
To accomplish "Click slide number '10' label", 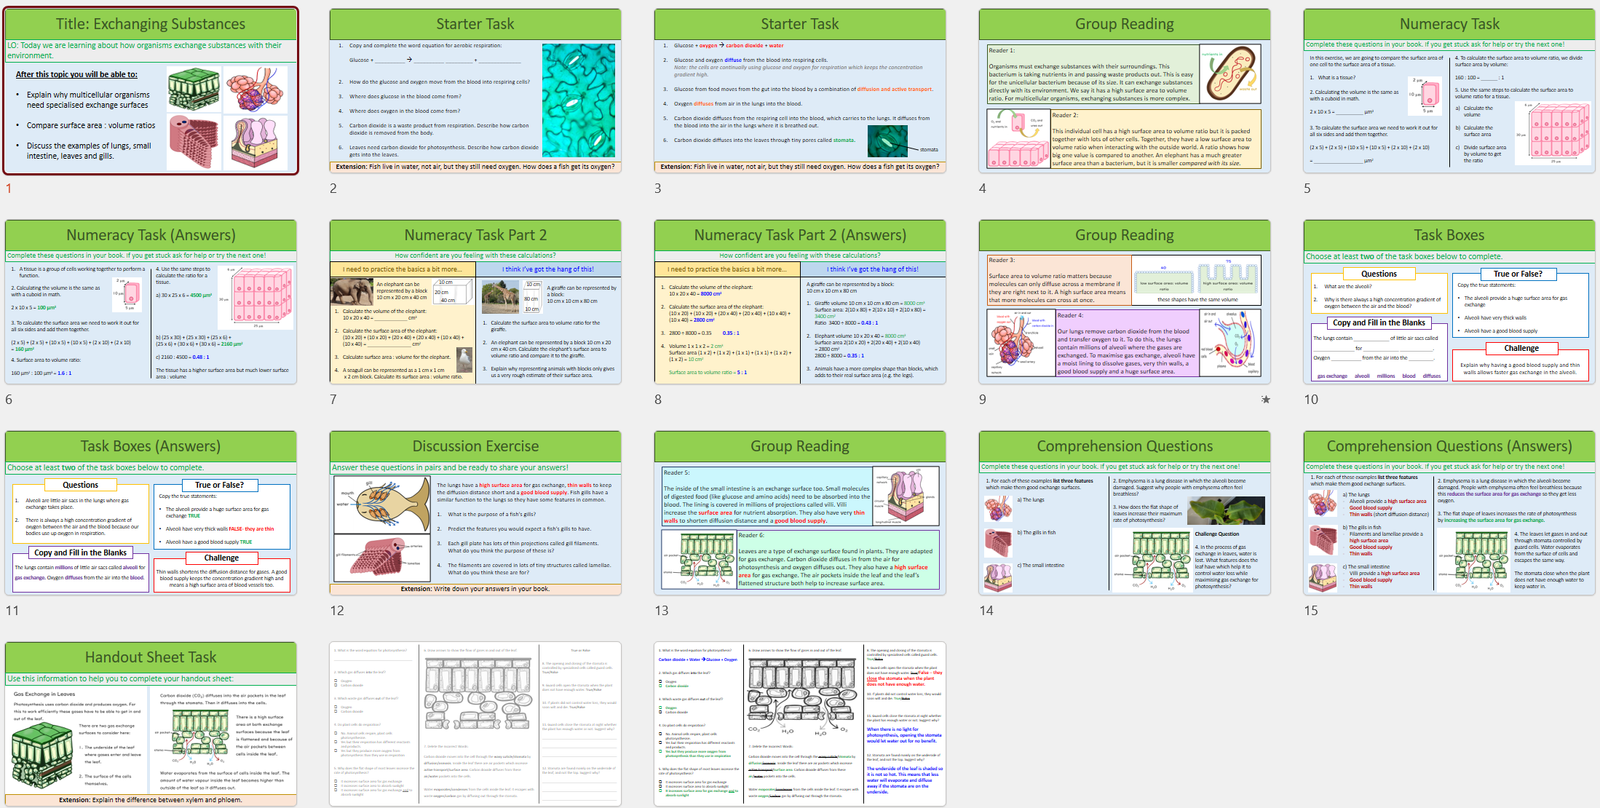I will tap(1311, 399).
